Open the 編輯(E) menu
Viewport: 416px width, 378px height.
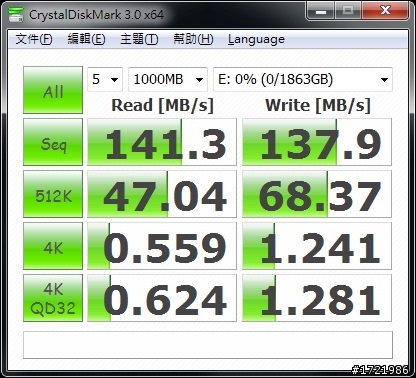(86, 39)
